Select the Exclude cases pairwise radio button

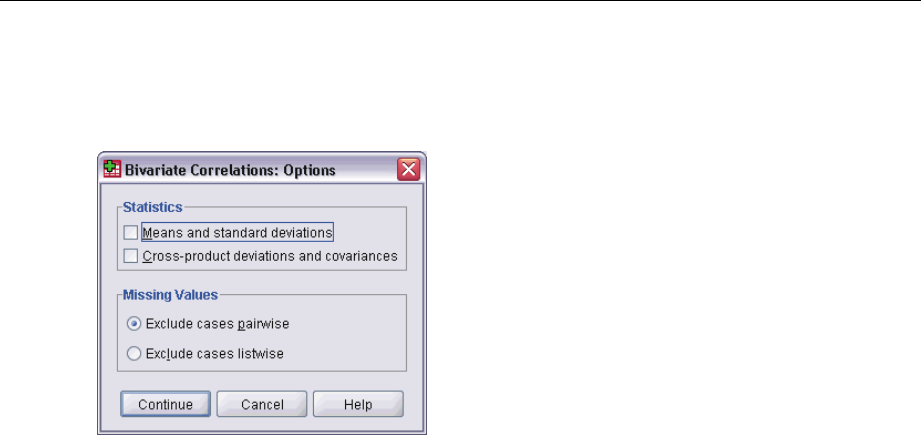tap(134, 323)
